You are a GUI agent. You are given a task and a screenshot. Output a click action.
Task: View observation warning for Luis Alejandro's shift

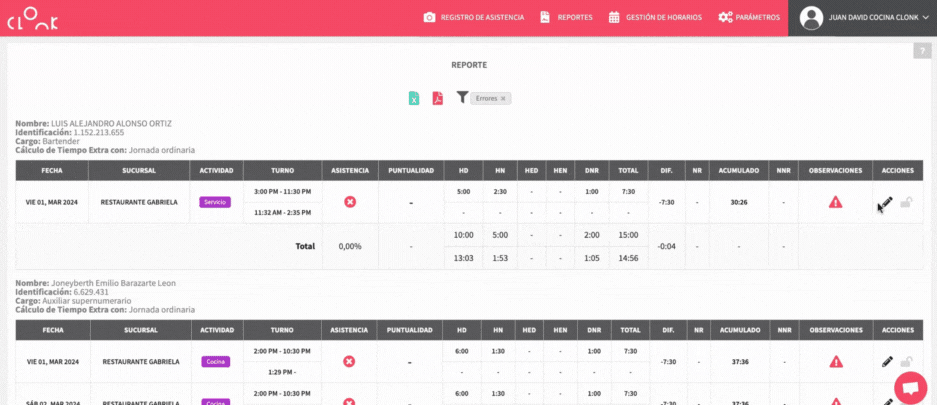835,202
